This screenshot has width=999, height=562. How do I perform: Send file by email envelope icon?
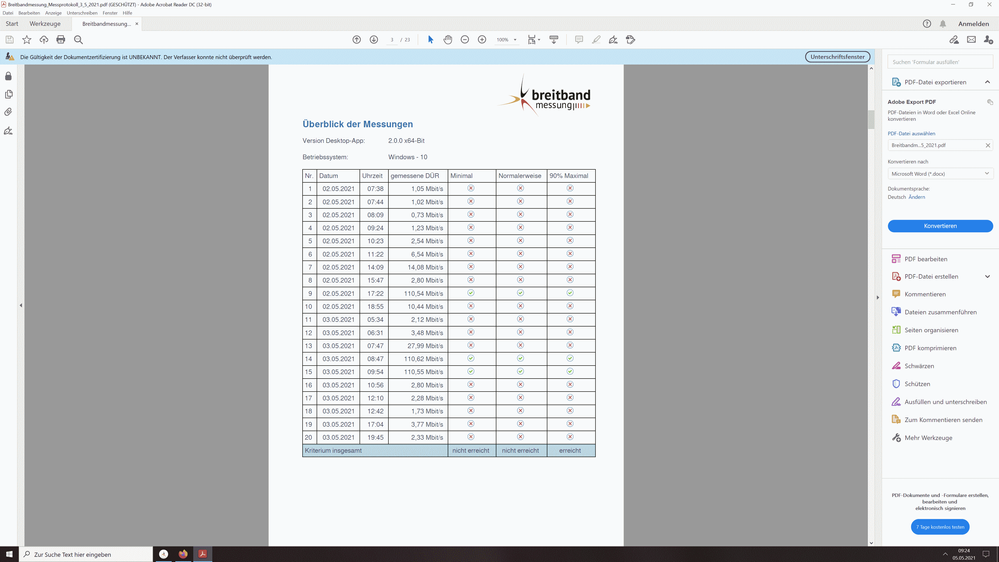point(971,40)
